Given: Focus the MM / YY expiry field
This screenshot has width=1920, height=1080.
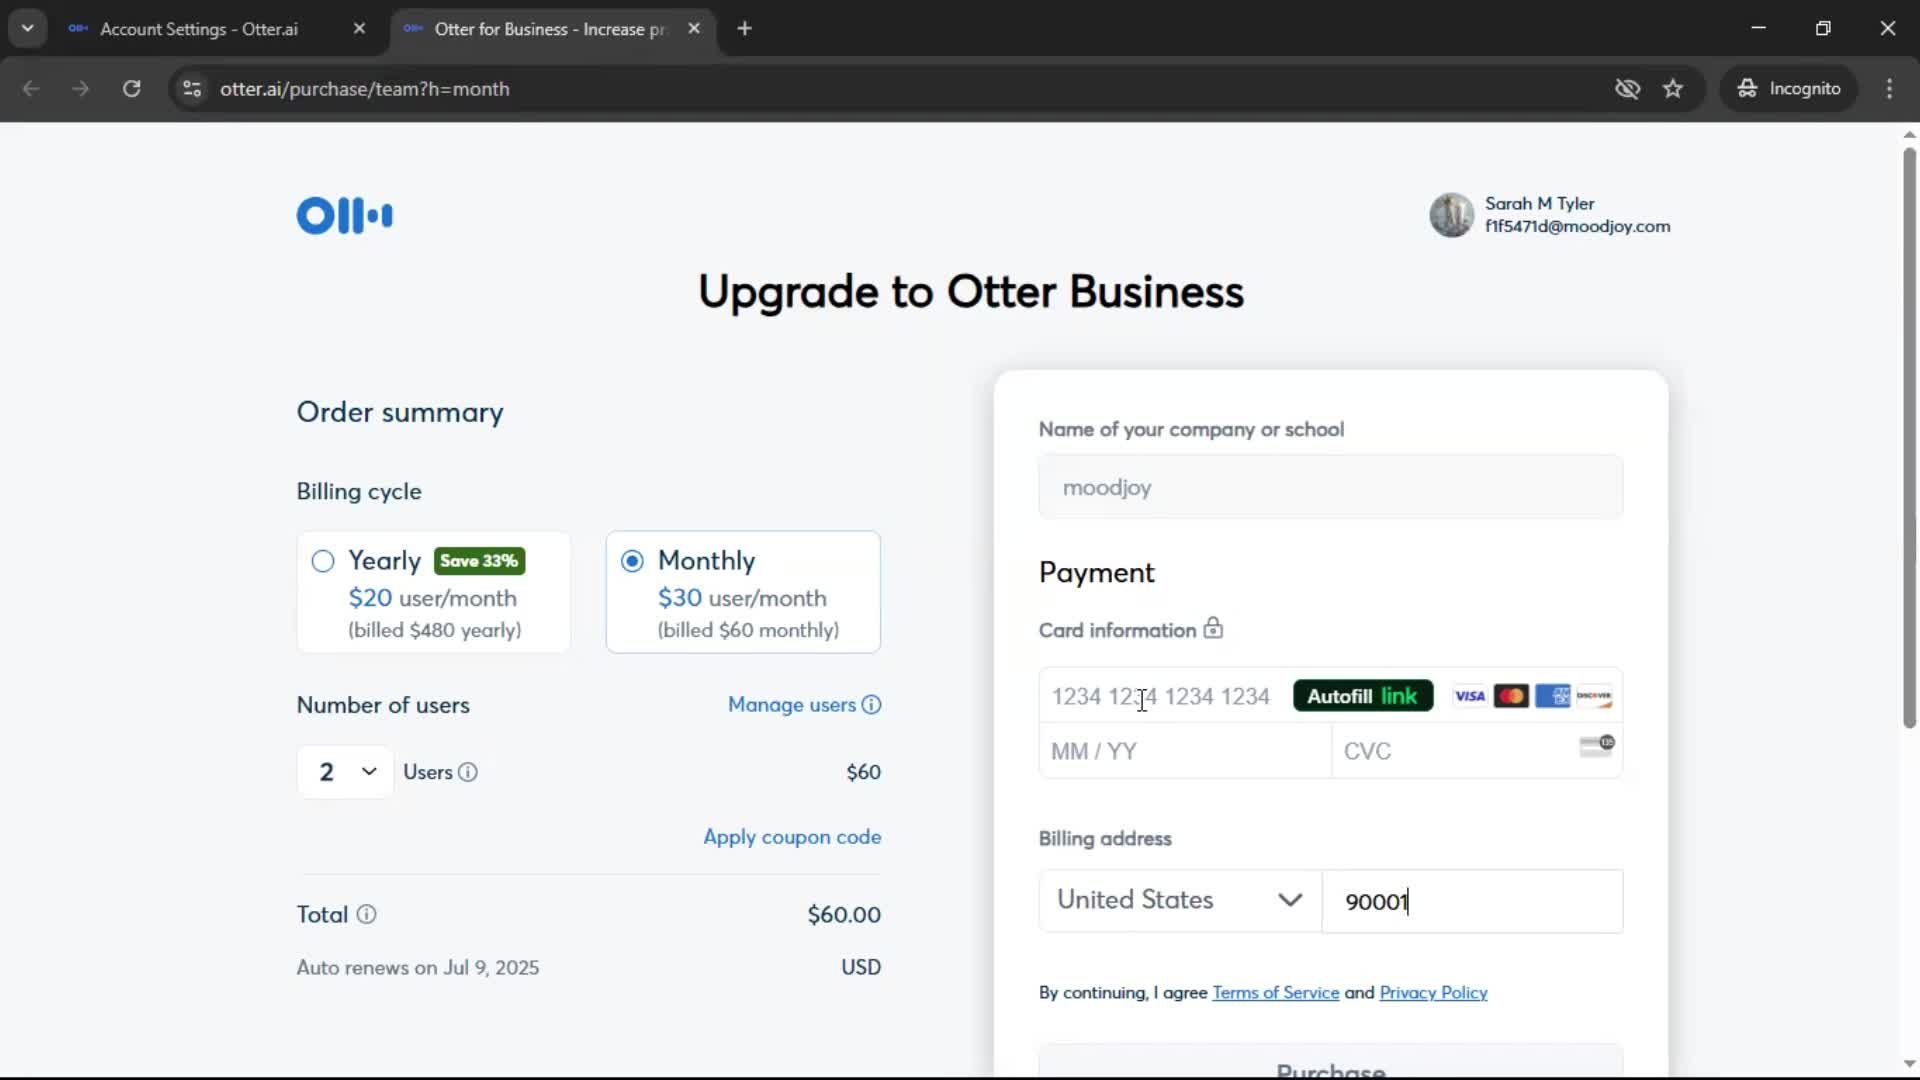Looking at the screenshot, I should (x=1185, y=751).
